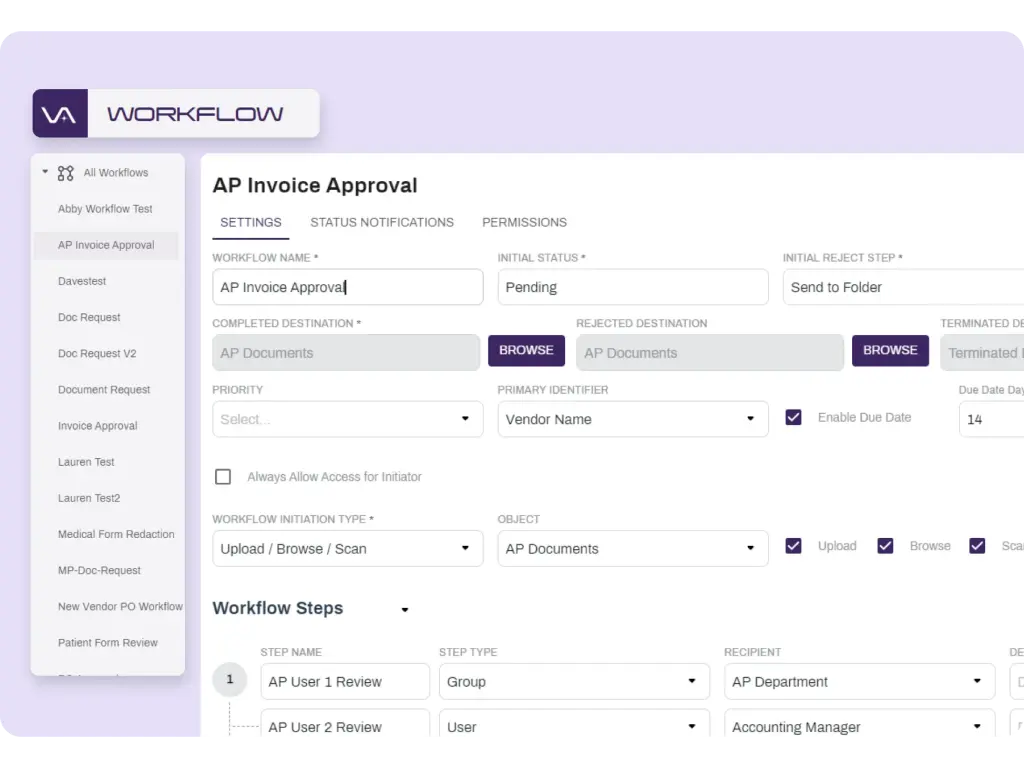
Task: Uncheck the Upload checkbox
Action: (x=793, y=546)
